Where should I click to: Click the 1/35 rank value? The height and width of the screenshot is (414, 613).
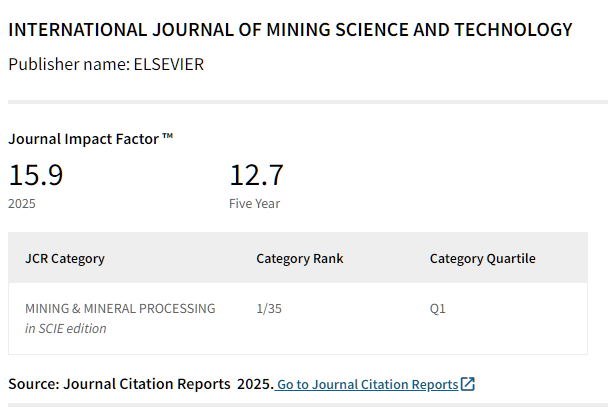coord(269,309)
